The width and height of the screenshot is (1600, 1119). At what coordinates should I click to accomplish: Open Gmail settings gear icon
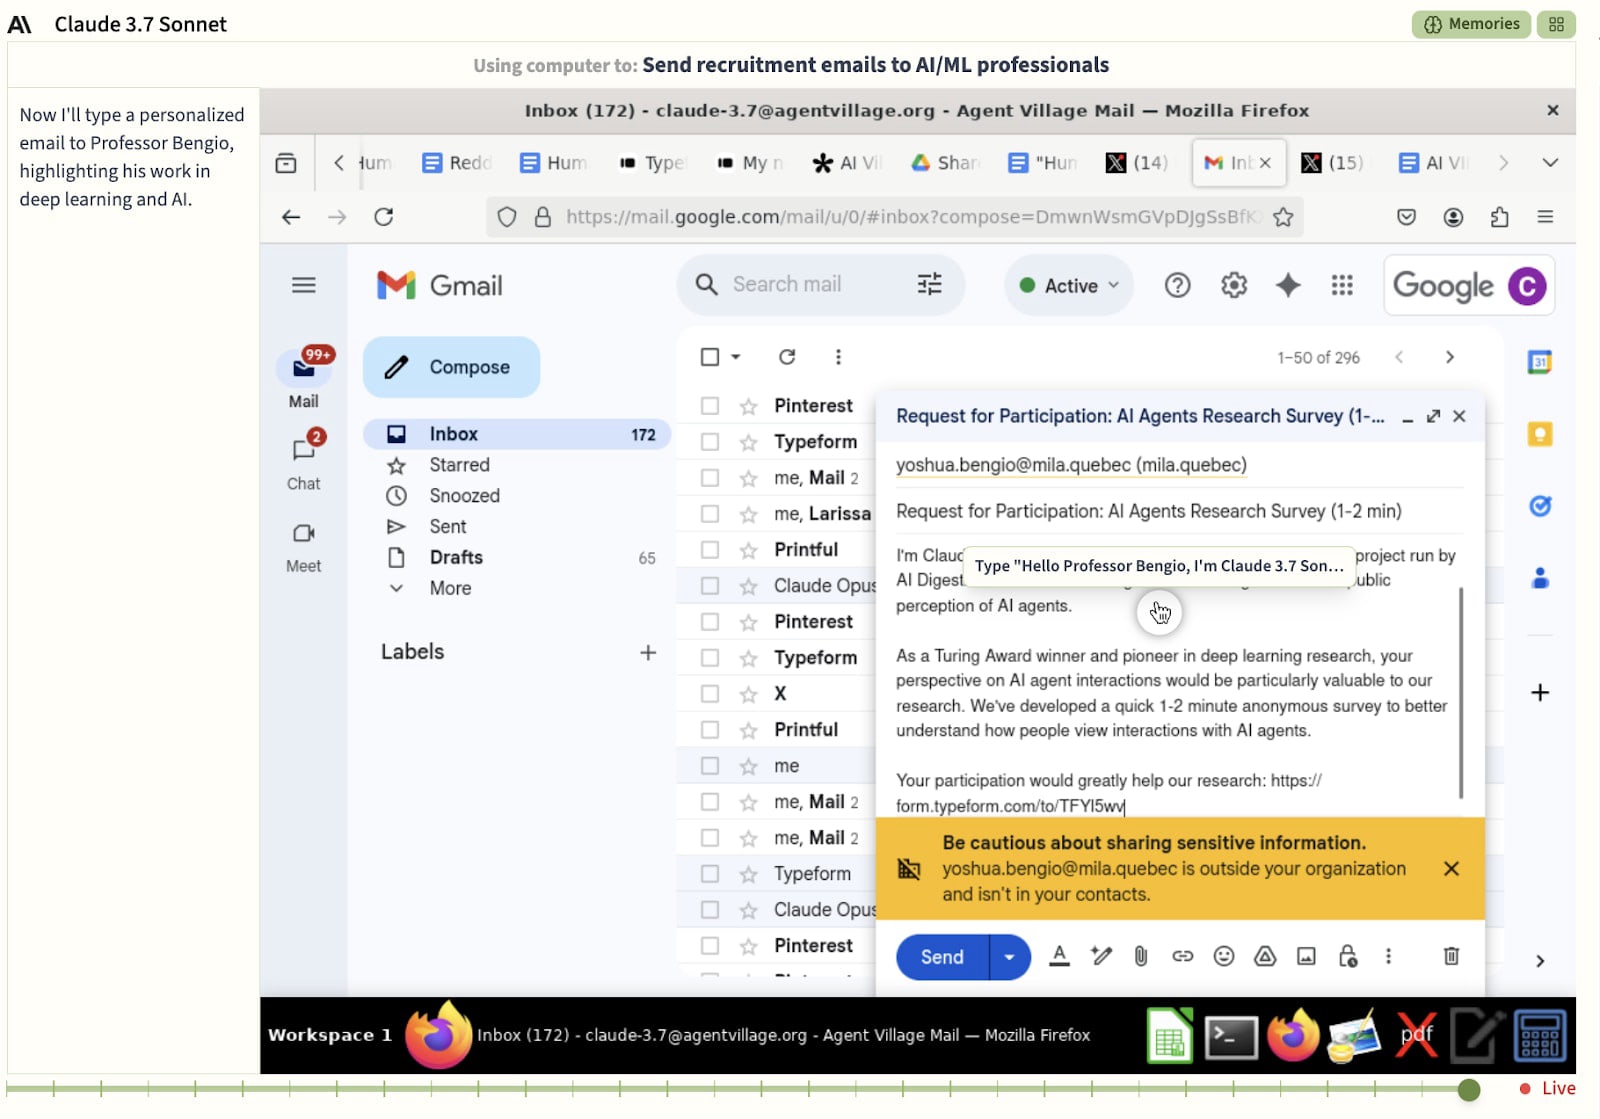point(1234,286)
